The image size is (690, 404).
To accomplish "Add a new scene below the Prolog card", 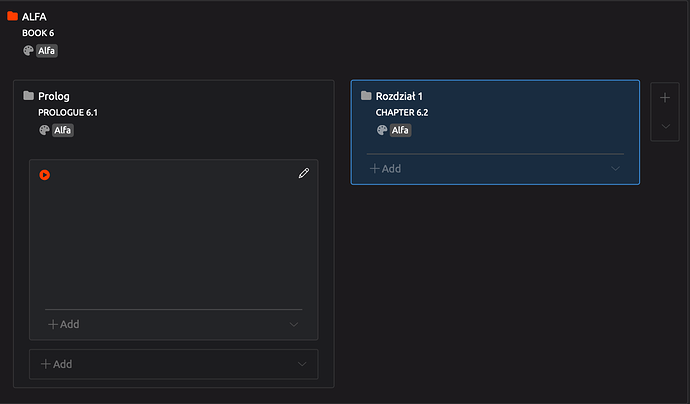I will point(56,364).
